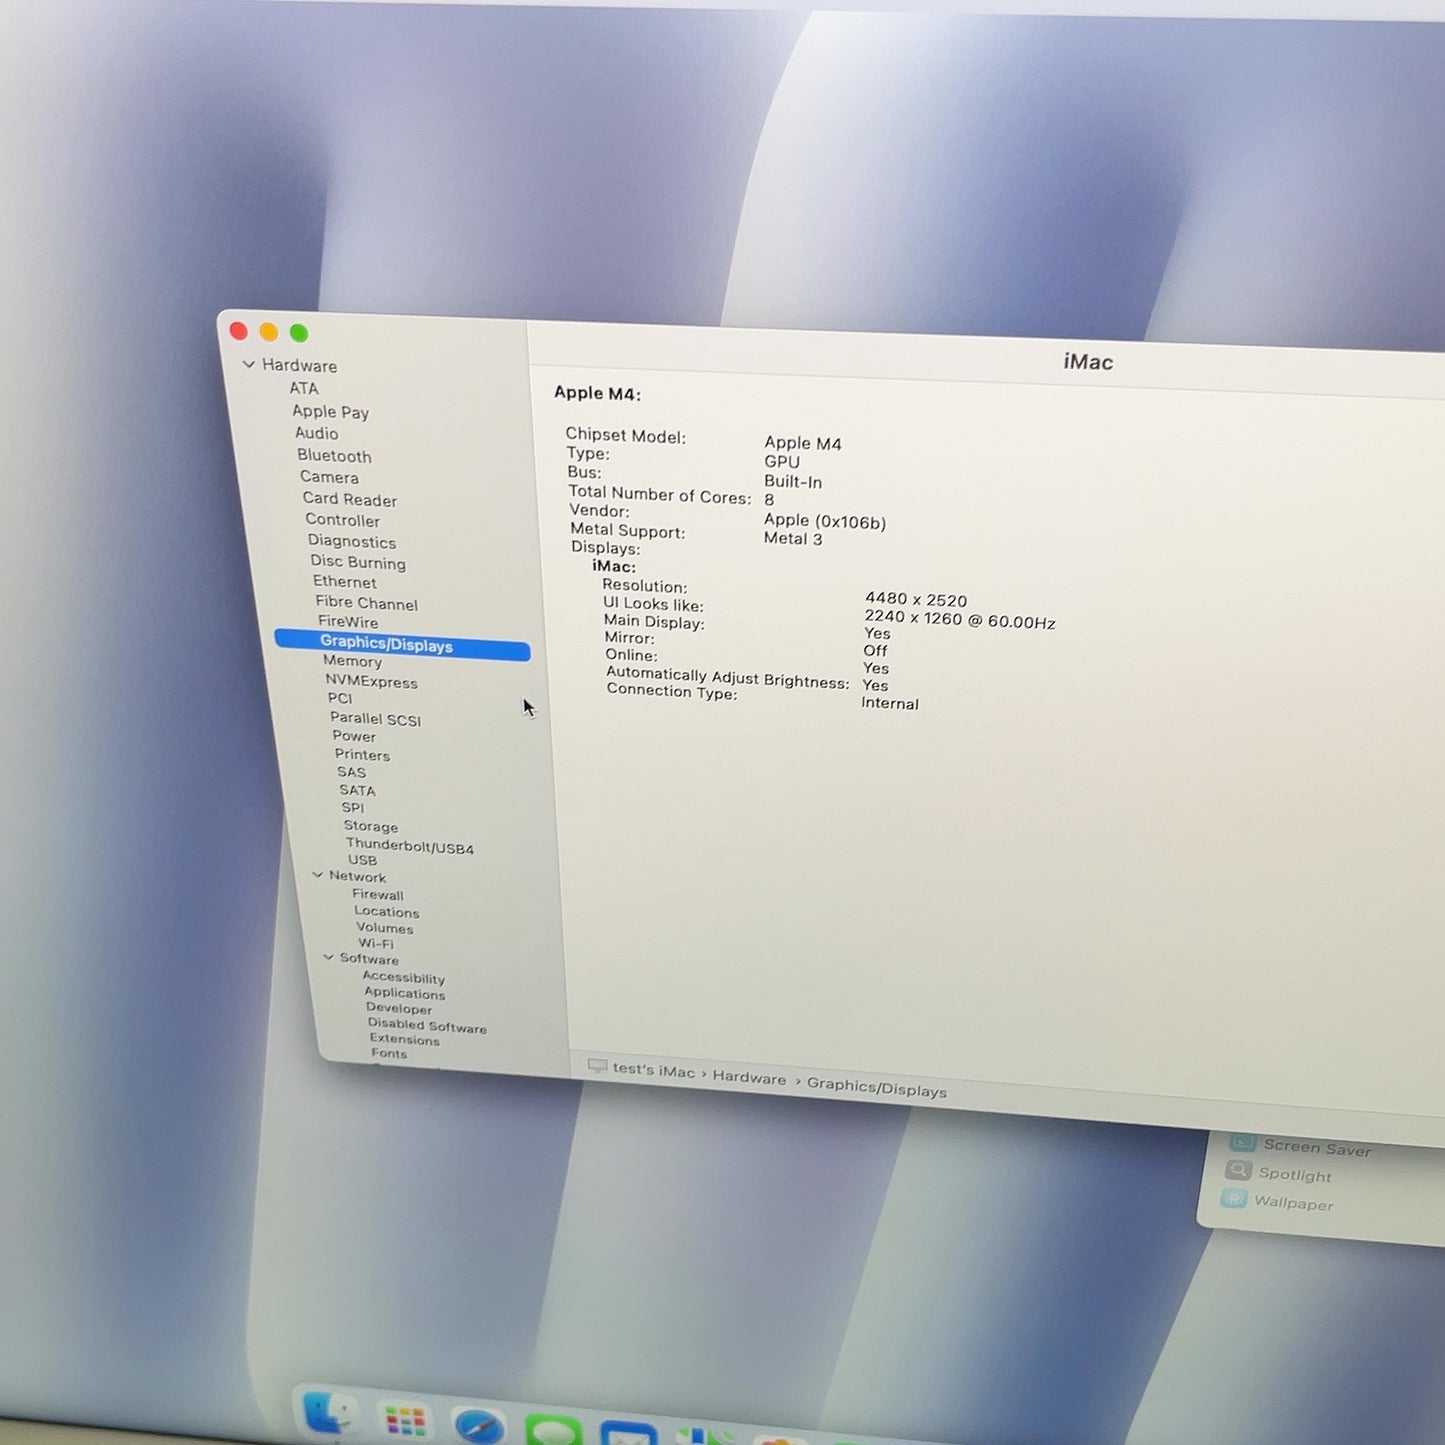Click the "UI Looks like:" label
This screenshot has width=1445, height=1445.
coord(653,604)
